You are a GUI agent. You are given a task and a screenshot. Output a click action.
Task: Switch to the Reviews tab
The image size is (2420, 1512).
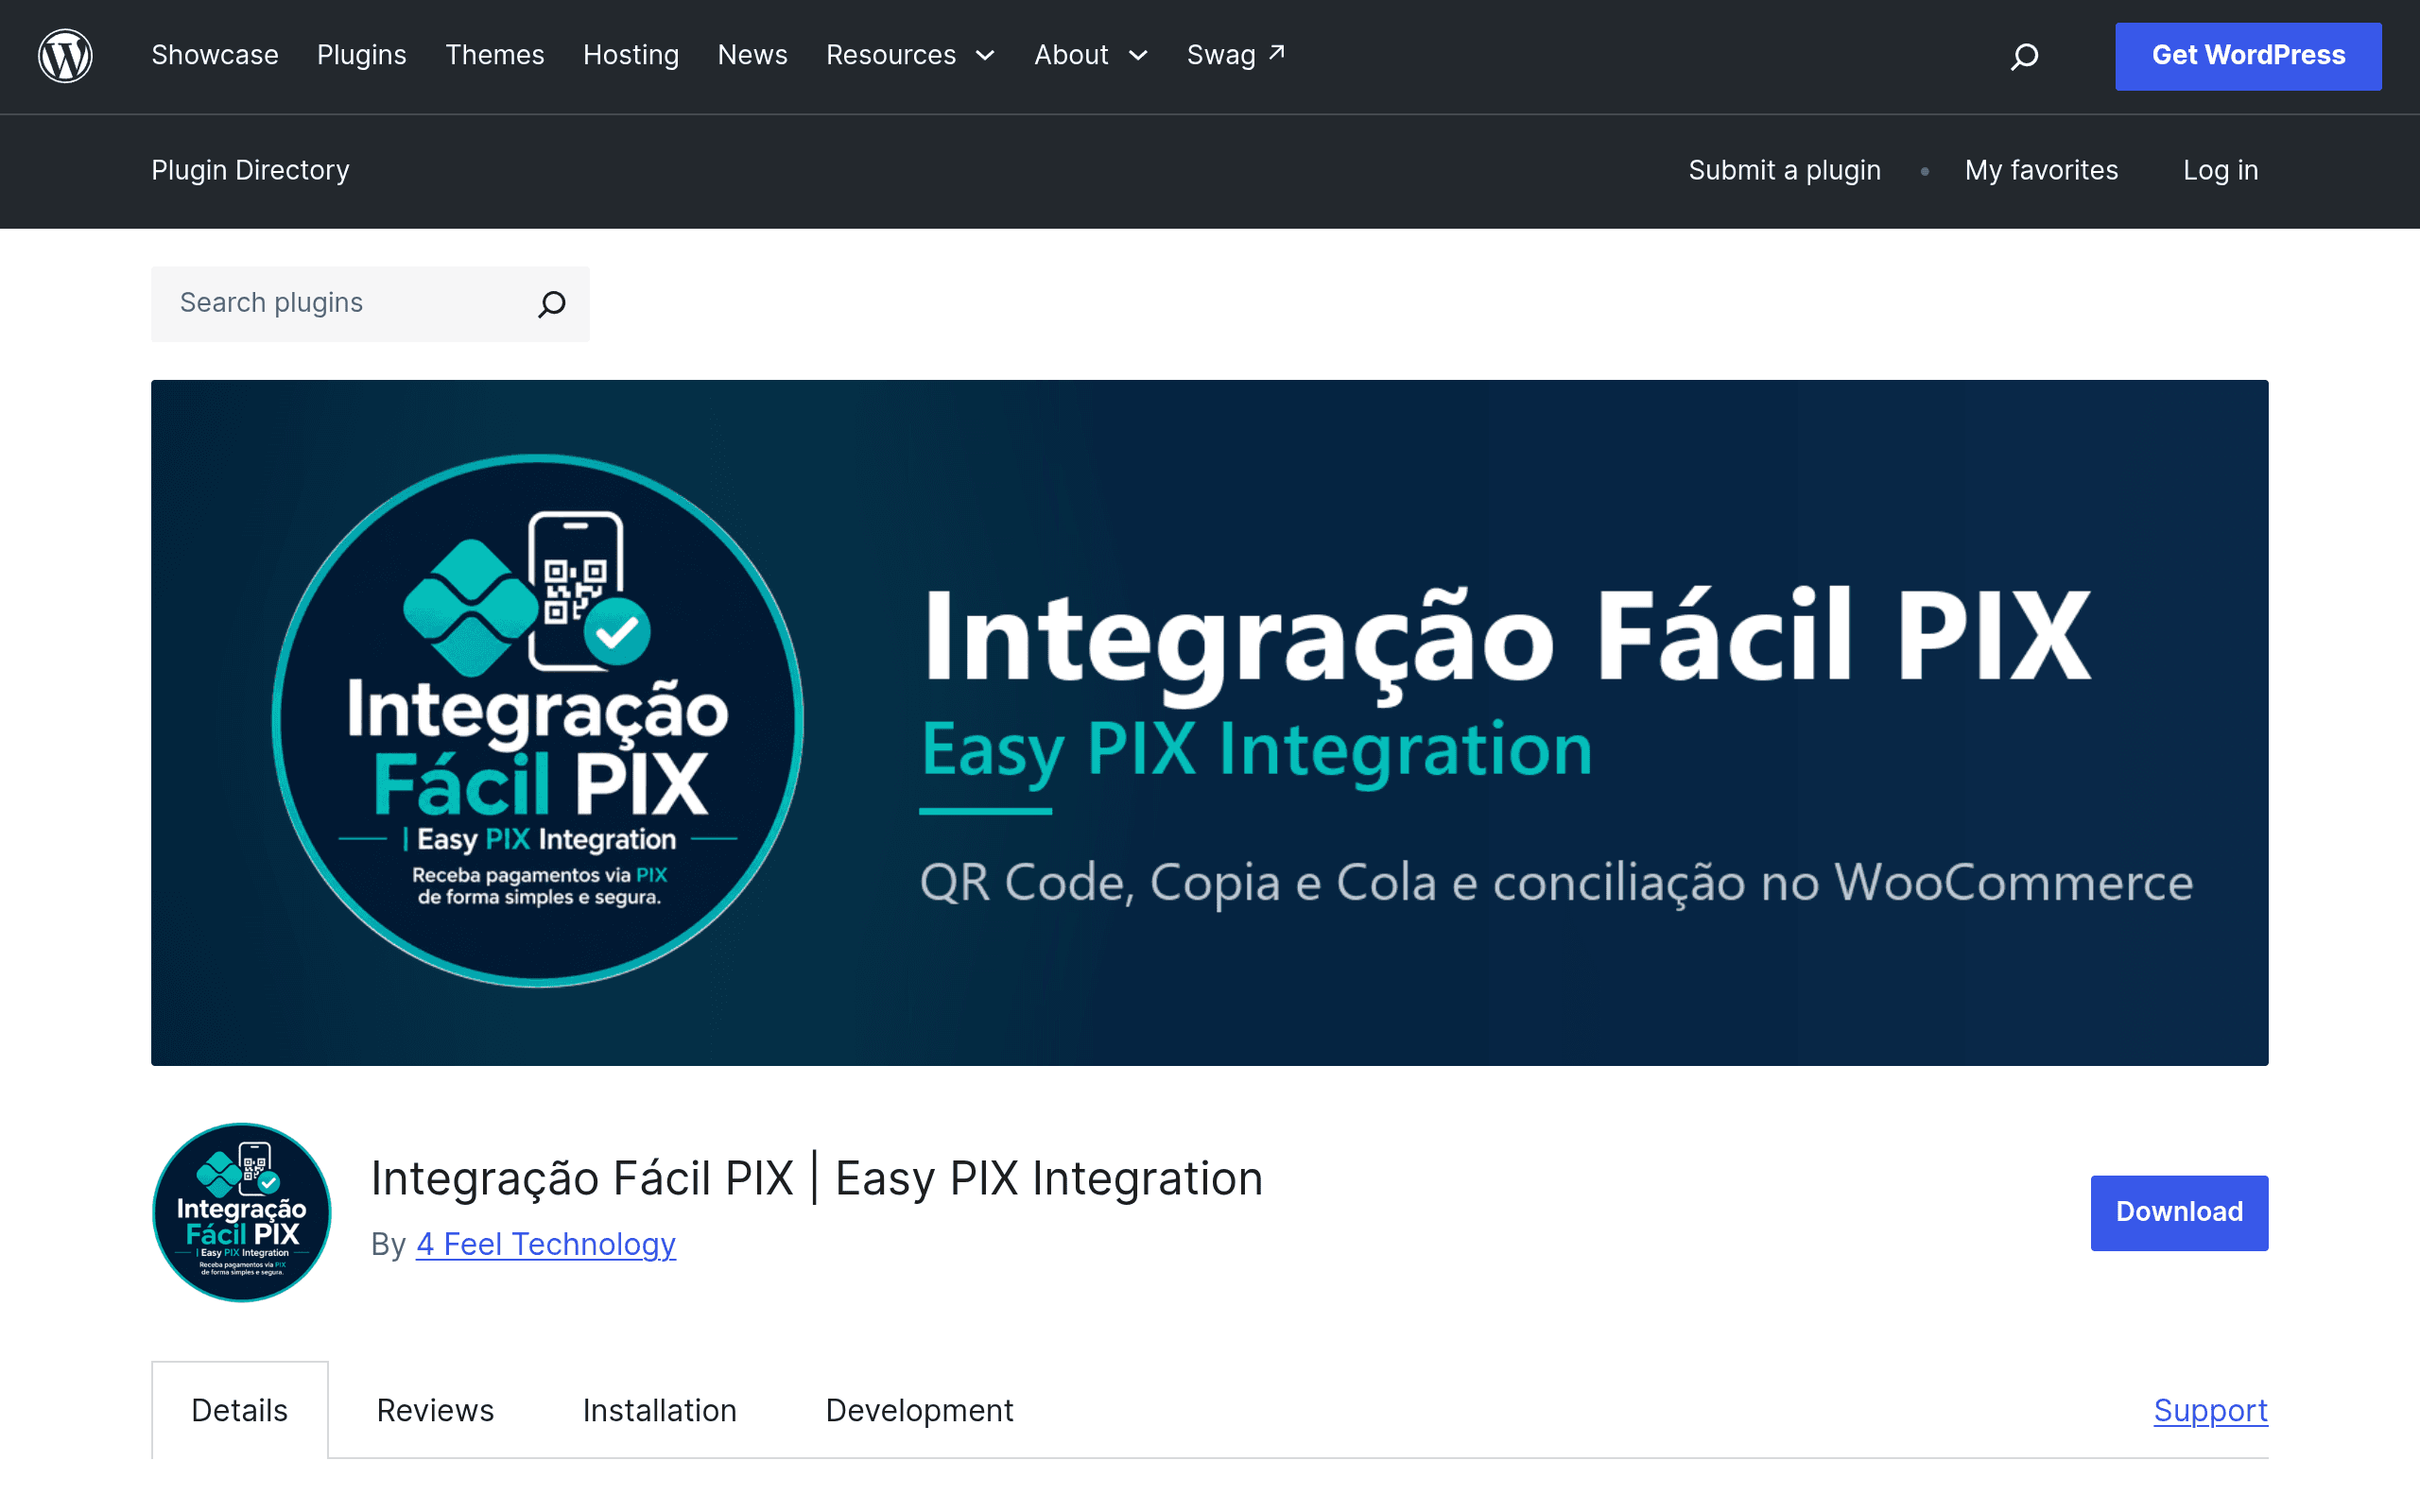pos(435,1410)
